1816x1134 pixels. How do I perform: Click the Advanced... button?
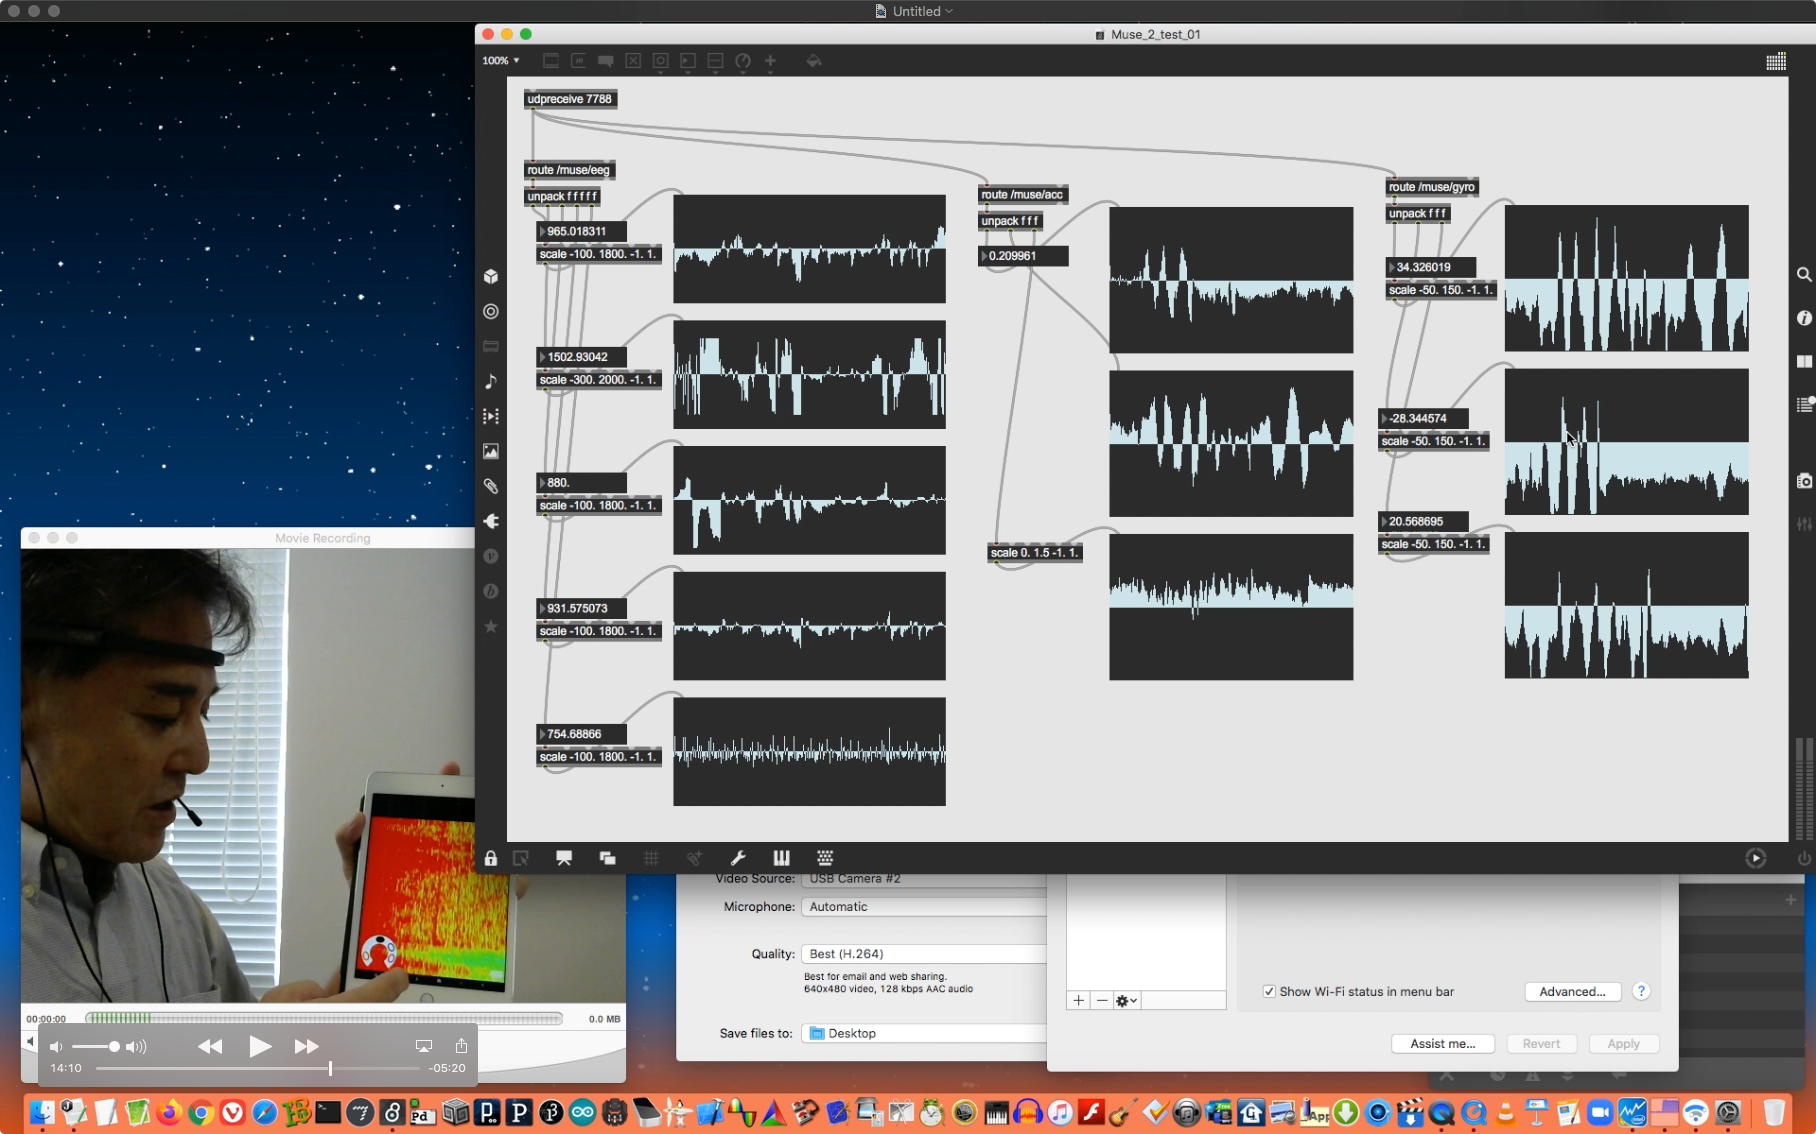pos(1572,992)
